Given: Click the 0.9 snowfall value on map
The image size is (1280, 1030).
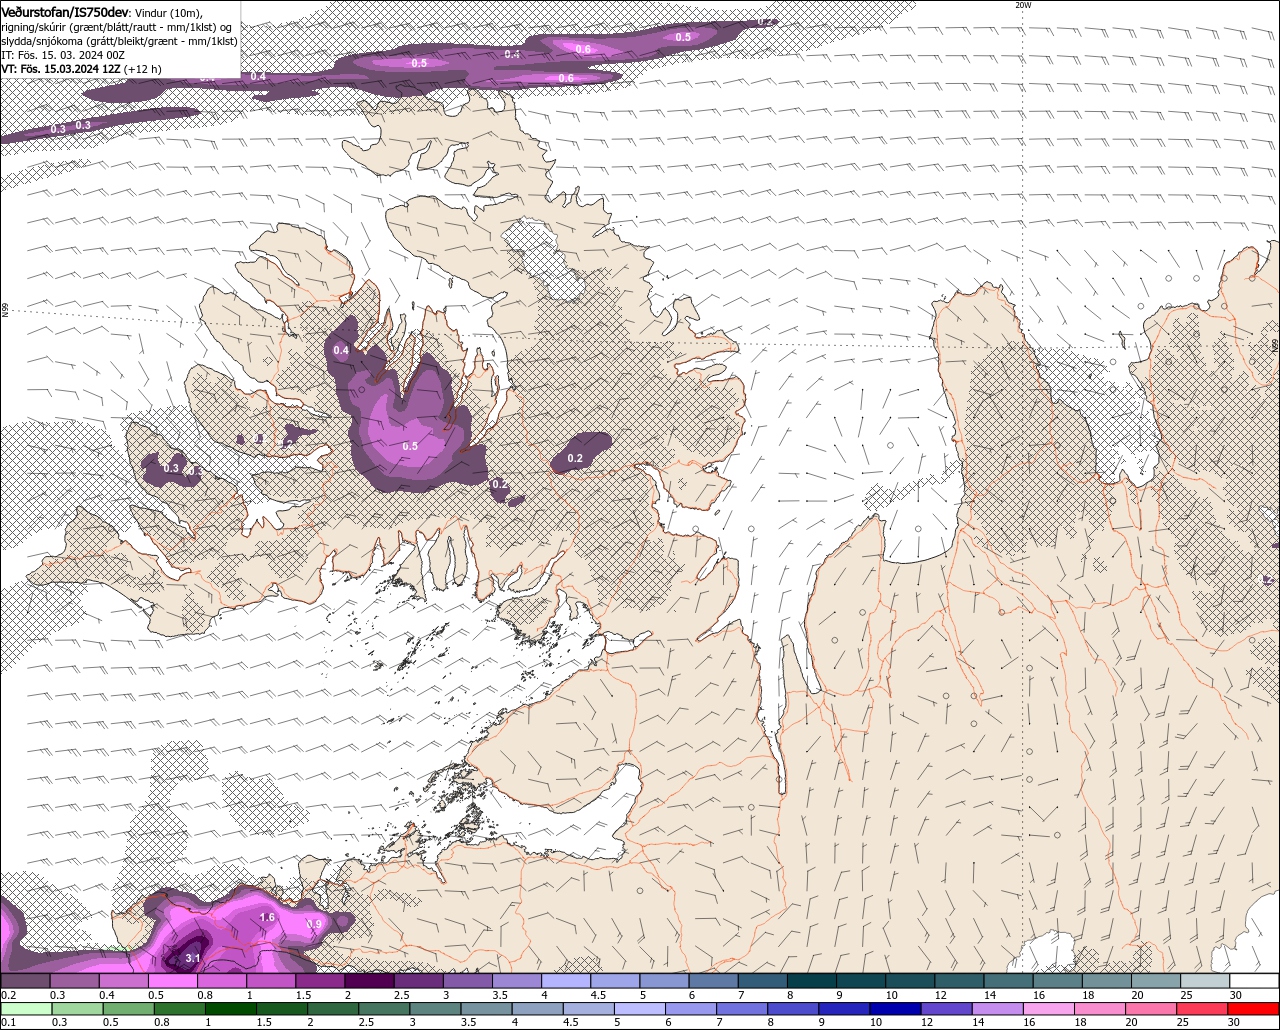Looking at the screenshot, I should coord(314,924).
